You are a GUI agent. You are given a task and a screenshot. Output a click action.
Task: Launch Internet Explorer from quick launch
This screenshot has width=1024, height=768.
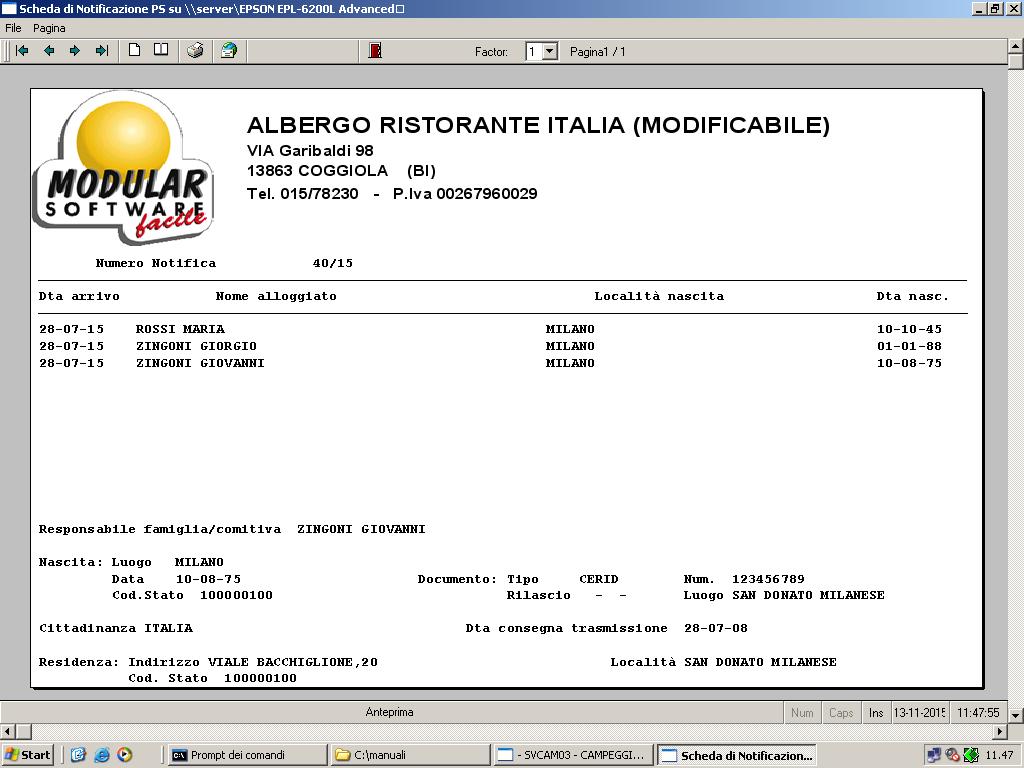[102, 755]
